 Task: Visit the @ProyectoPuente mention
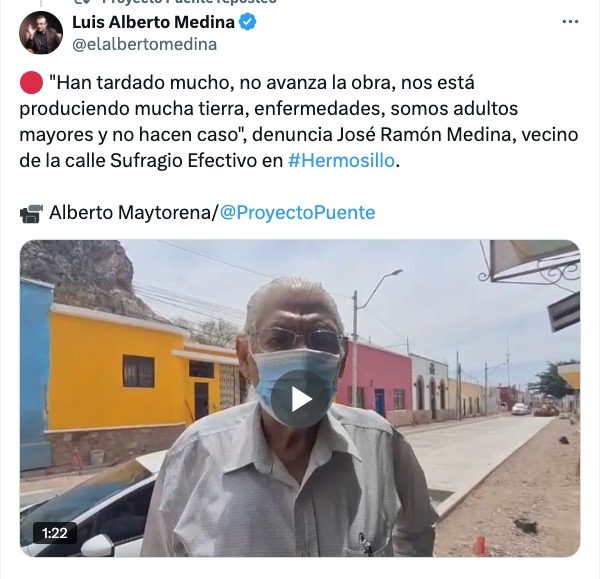[x=297, y=213]
